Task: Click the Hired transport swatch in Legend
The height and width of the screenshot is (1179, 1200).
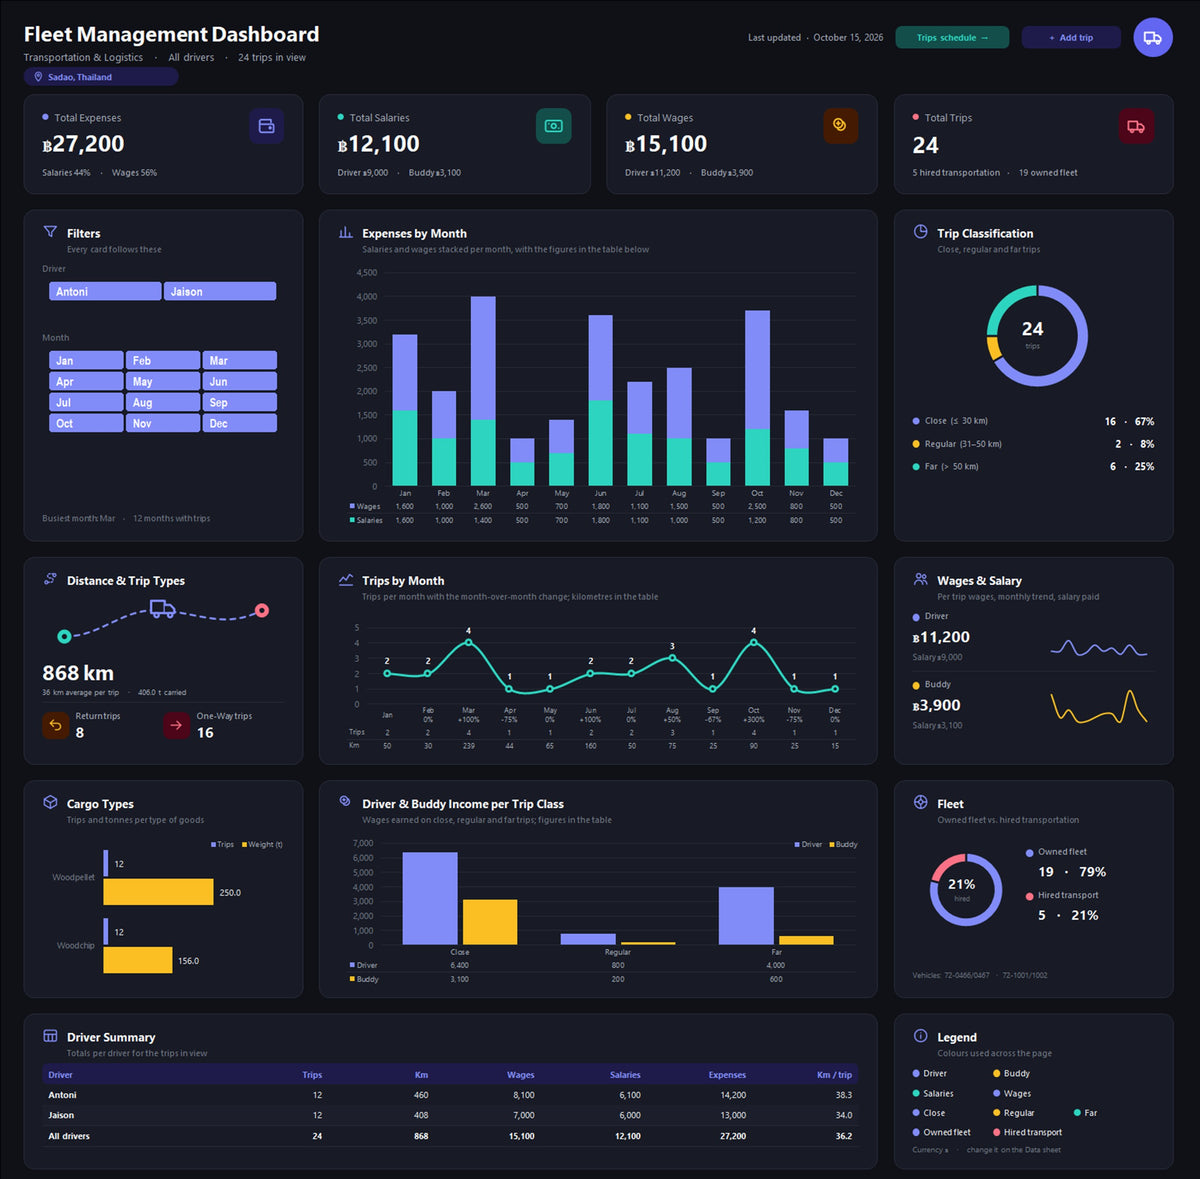Action: pyautogui.click(x=996, y=1132)
